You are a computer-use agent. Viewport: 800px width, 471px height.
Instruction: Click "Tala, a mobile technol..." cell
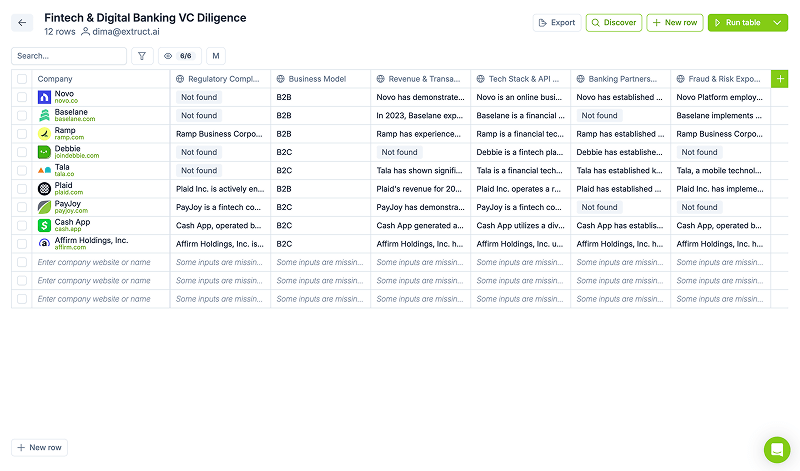coord(719,170)
